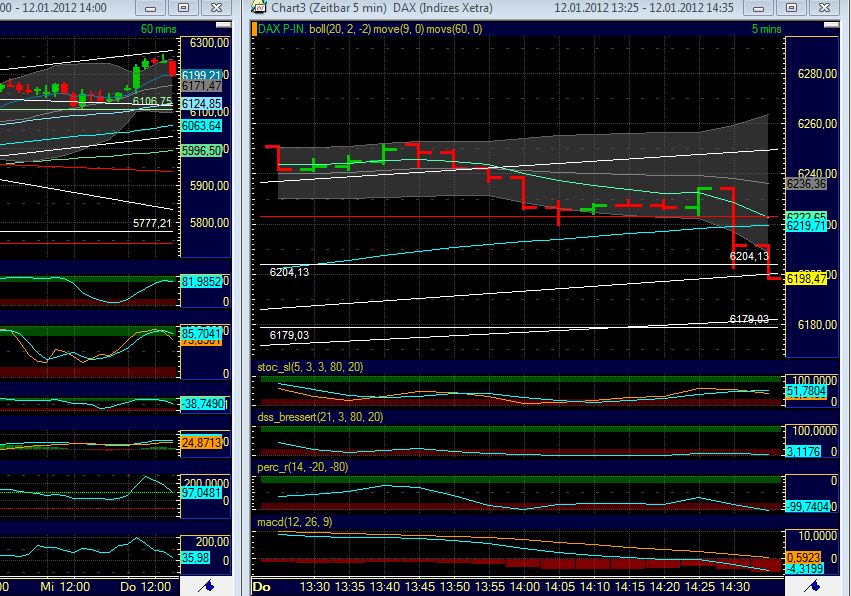Click the 6204,13 label near the last bar

[x=749, y=256]
